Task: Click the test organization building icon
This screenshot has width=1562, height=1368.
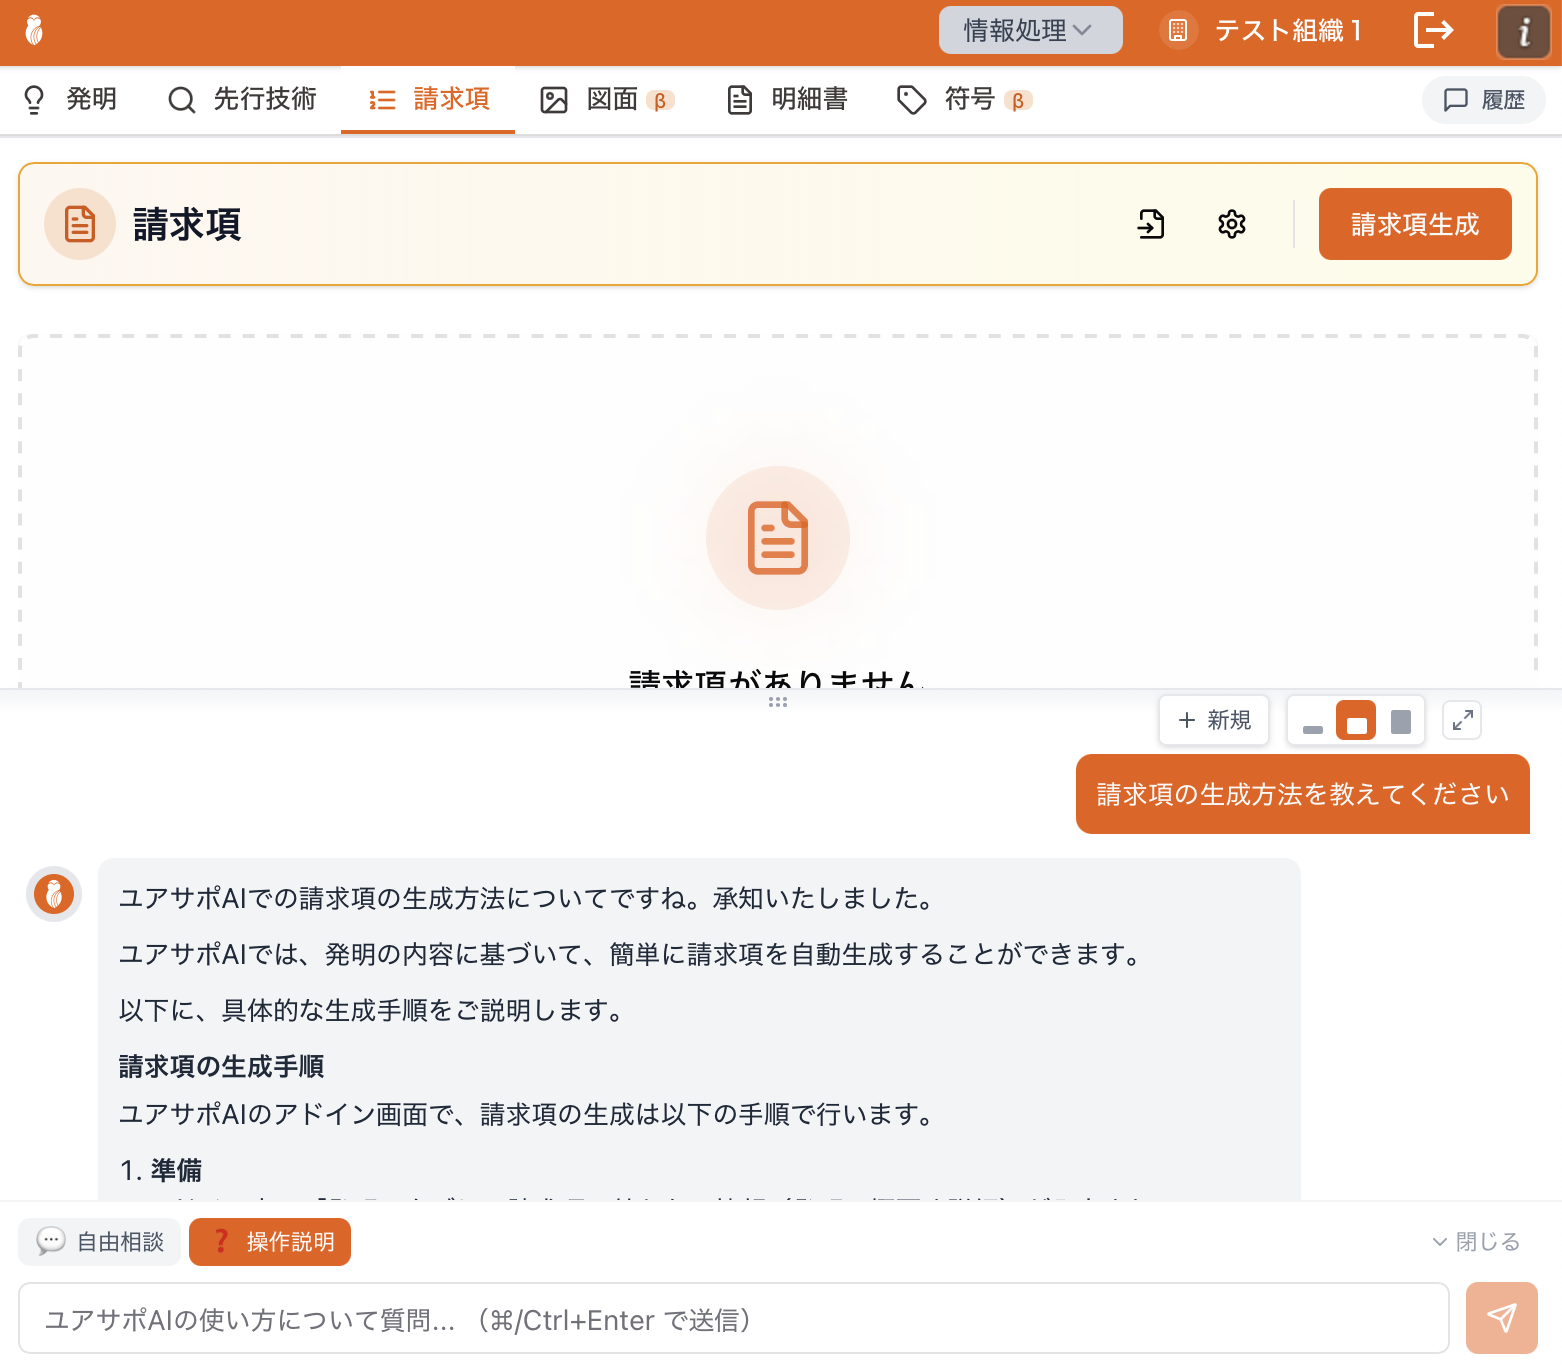Action: 1178,31
